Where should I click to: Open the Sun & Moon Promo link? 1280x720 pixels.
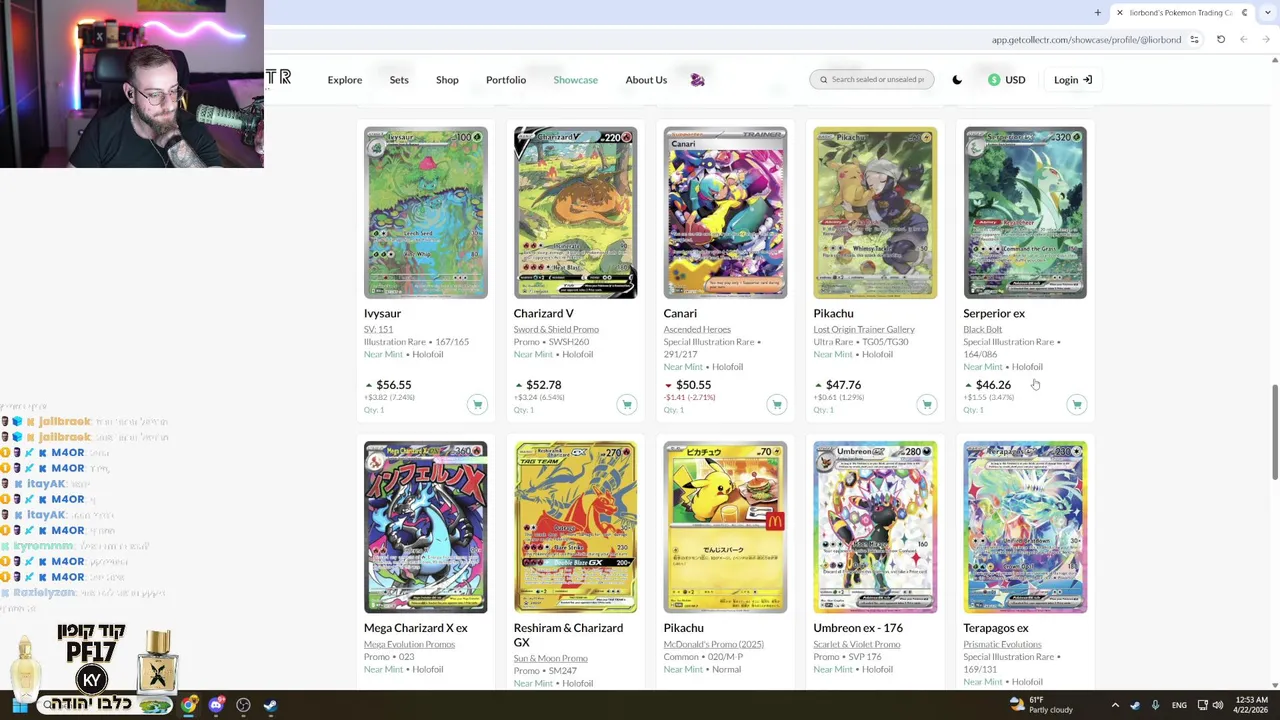tap(550, 659)
